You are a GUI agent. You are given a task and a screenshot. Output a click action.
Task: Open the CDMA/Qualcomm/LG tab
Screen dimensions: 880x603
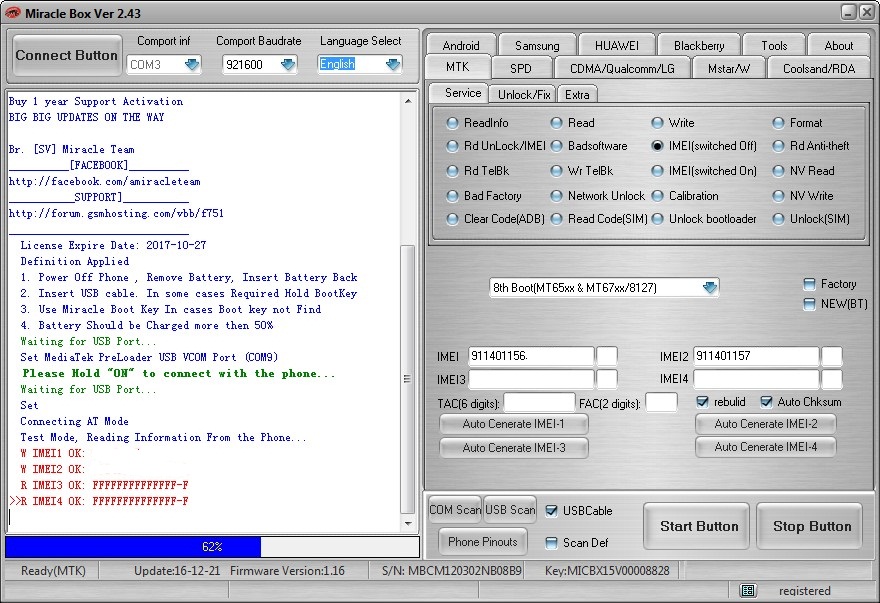pos(622,68)
